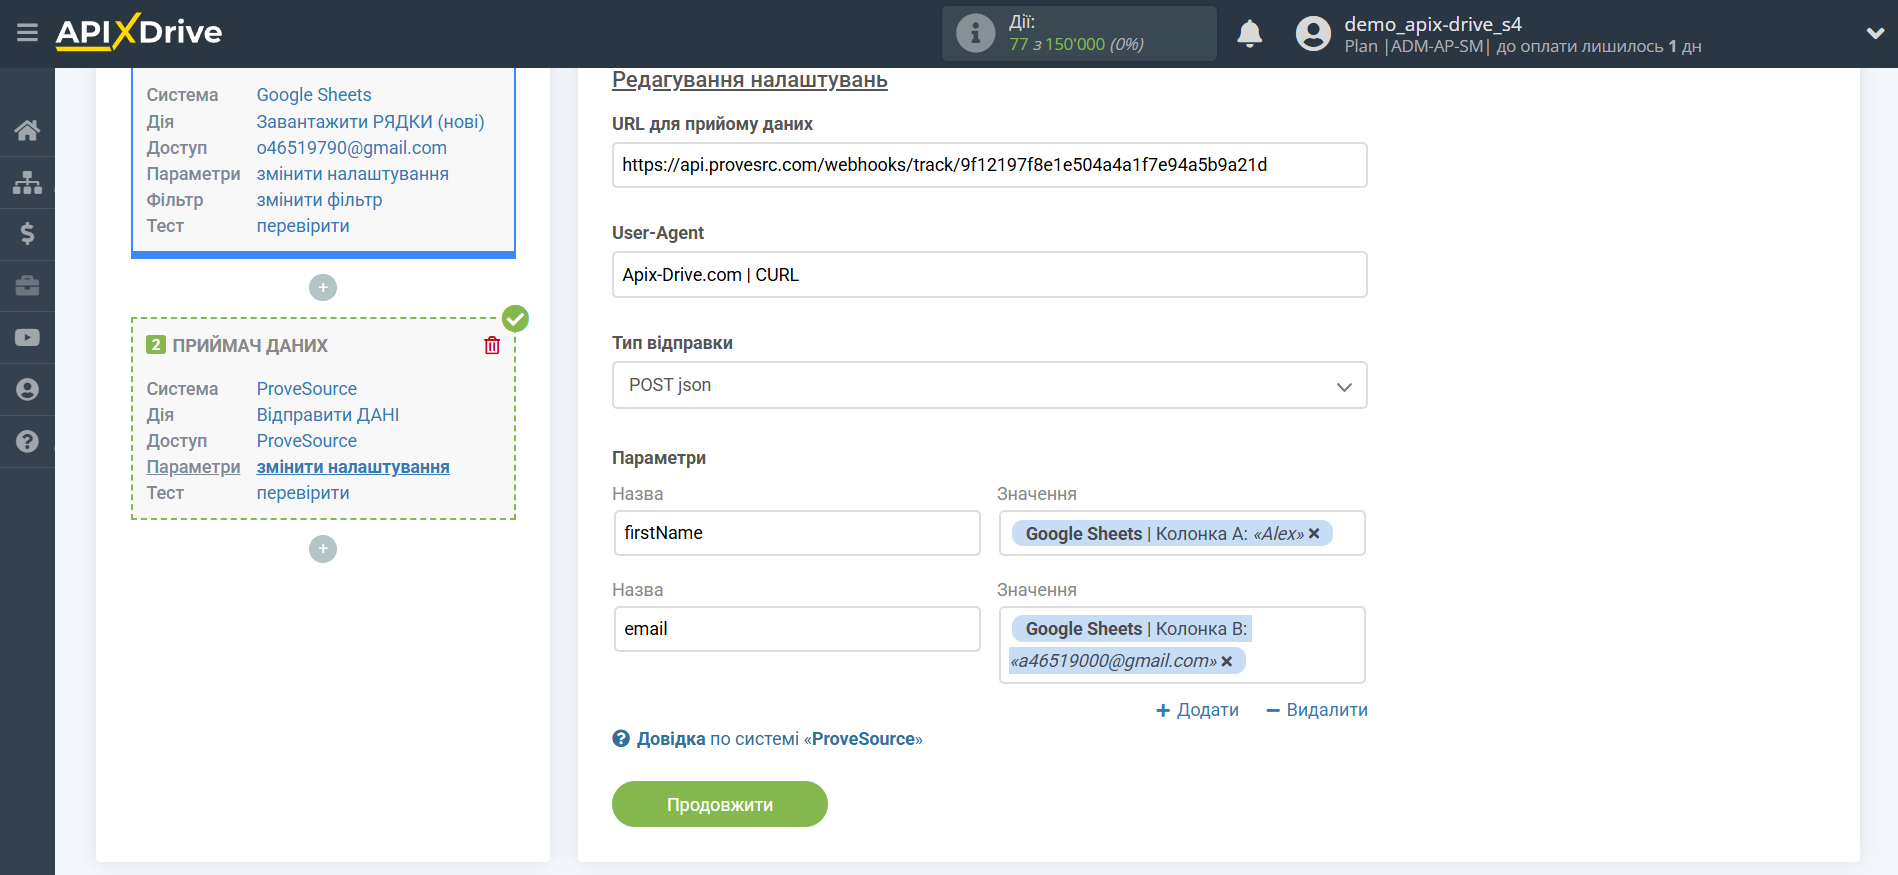Click змінити налаштування under Google Sheets
The image size is (1898, 875).
coord(353,174)
